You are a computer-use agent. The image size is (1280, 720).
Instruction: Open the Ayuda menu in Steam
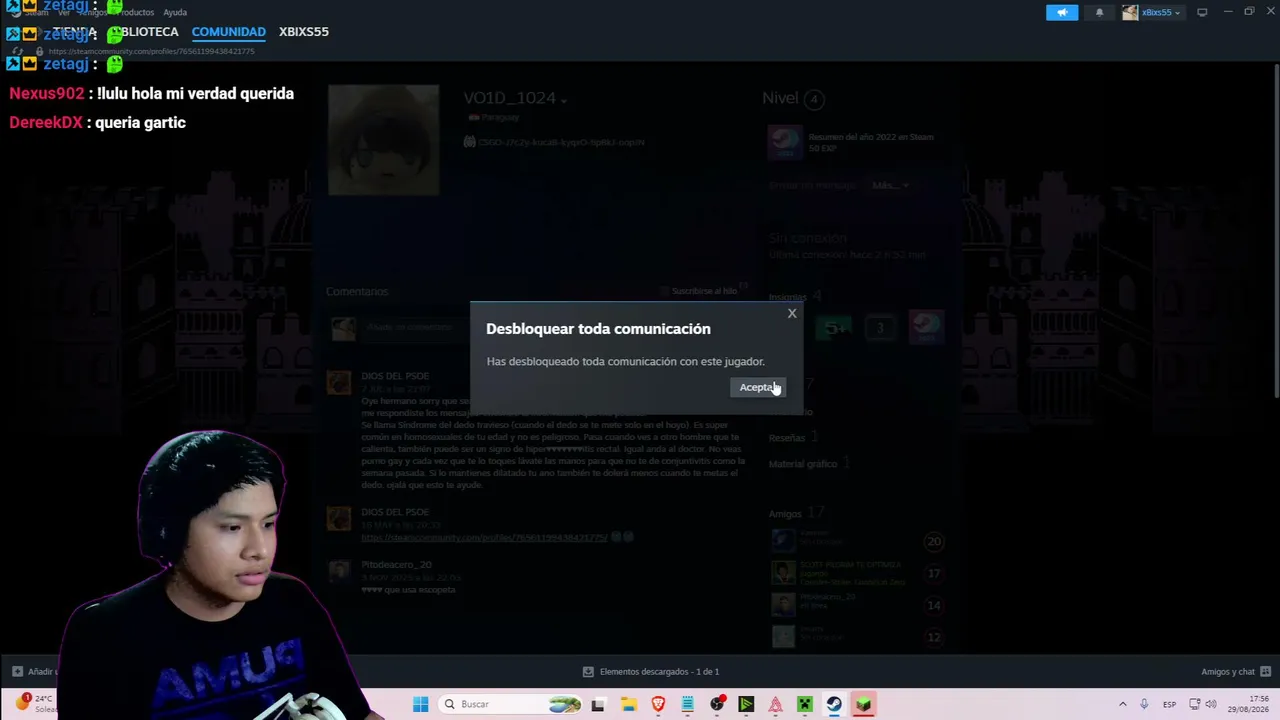(x=175, y=12)
